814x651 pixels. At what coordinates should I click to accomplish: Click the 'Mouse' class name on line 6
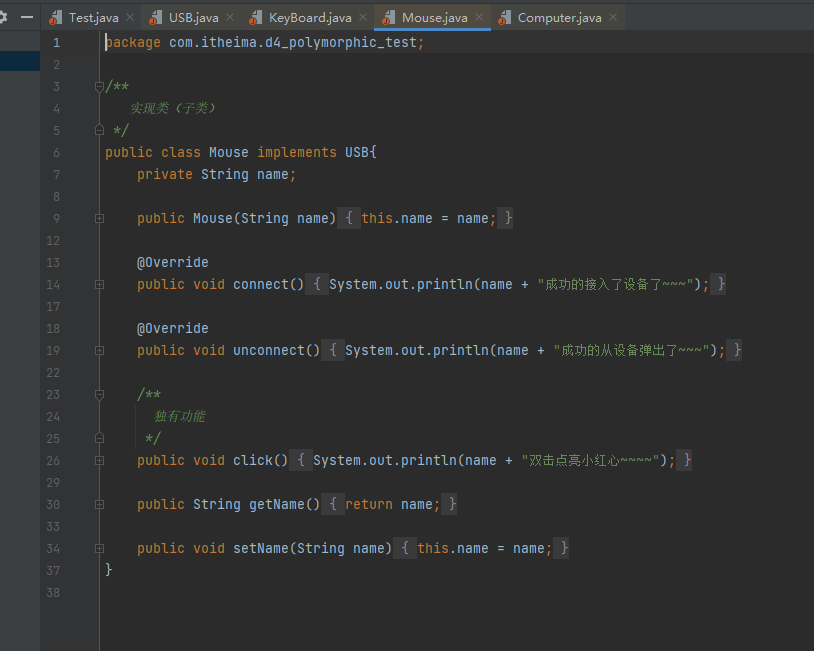pos(228,153)
